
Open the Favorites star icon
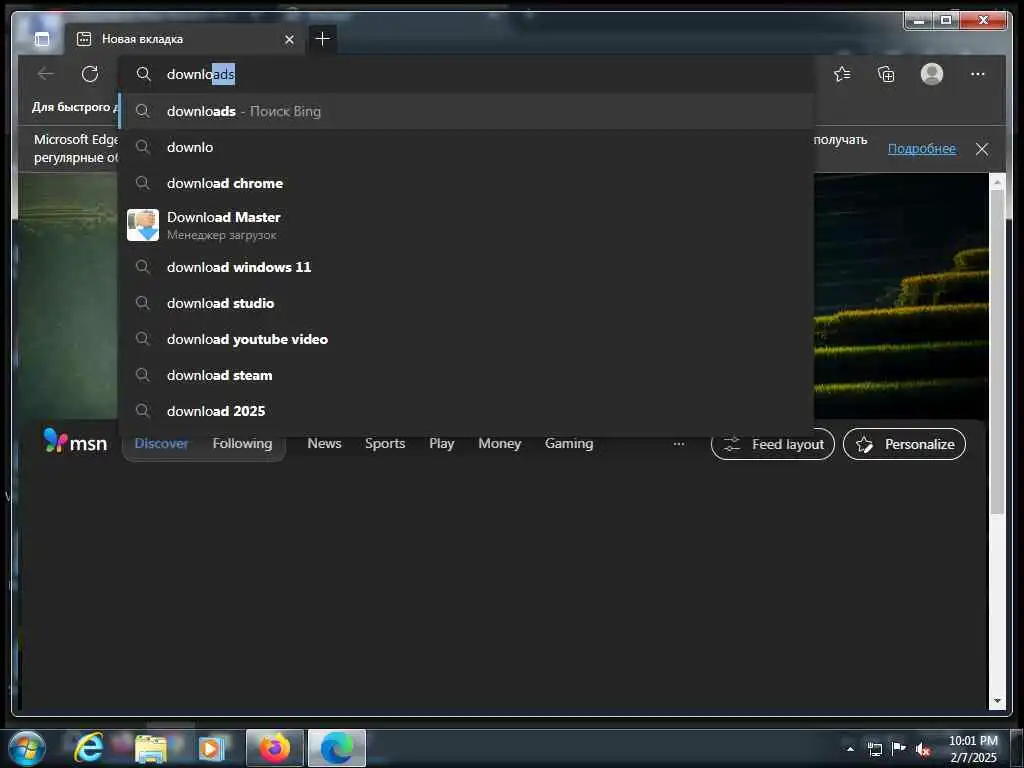pos(842,74)
